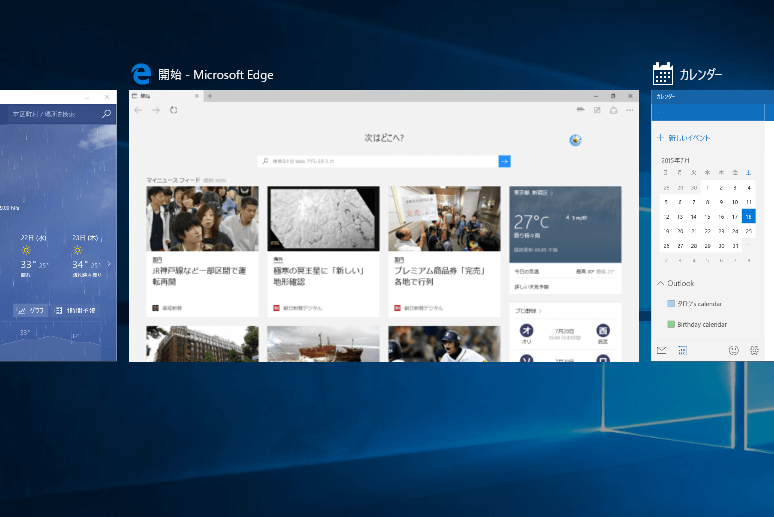The image size is (774, 517).
Task: Click the feedback smiley icon in Calendar
Action: coord(734,350)
